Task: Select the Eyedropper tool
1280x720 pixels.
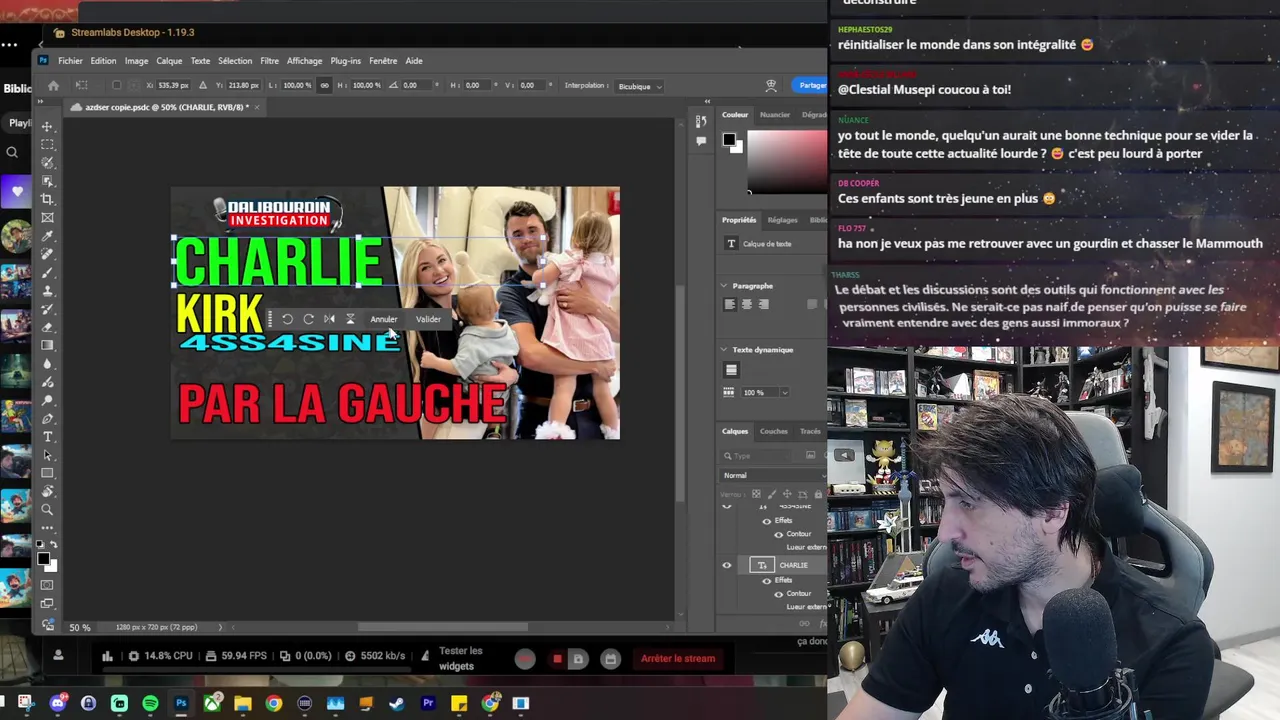Action: pyautogui.click(x=47, y=236)
